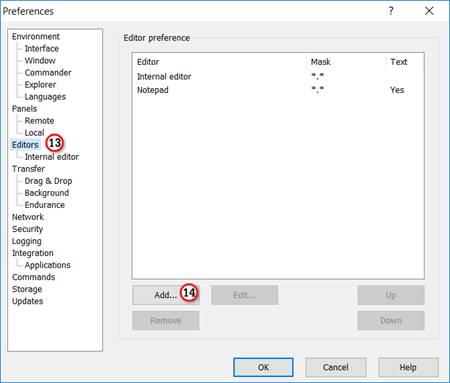Viewport: 450px width, 383px height.
Task: Open Local panel settings
Action: click(x=34, y=133)
